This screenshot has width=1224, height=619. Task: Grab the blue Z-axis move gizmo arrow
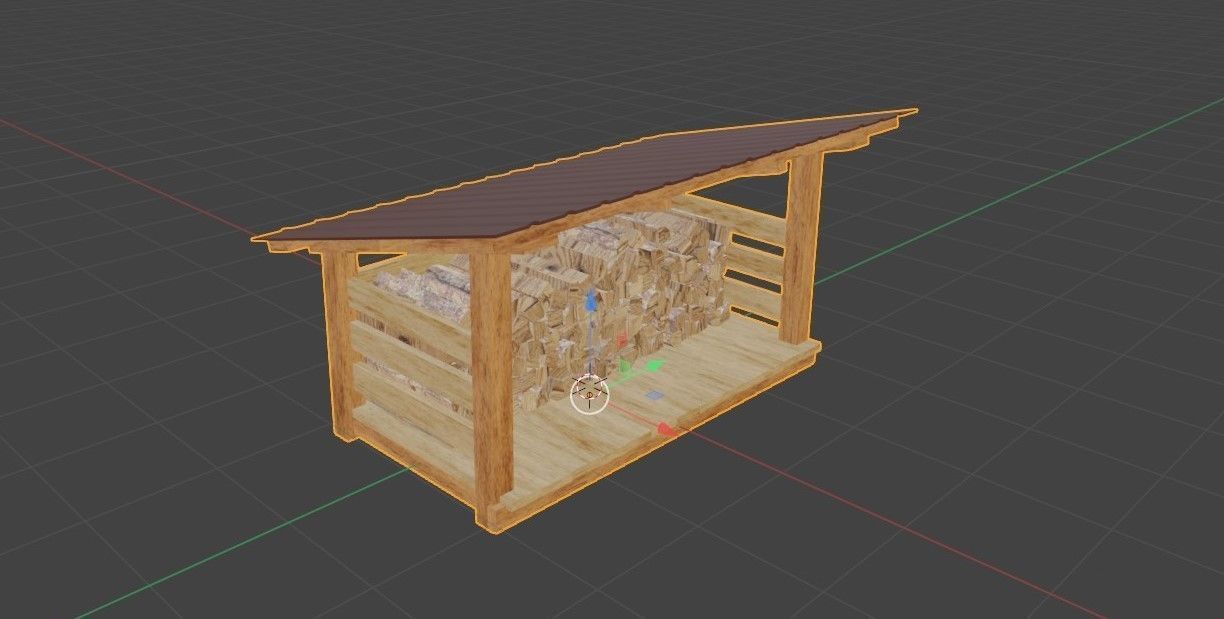[591, 301]
